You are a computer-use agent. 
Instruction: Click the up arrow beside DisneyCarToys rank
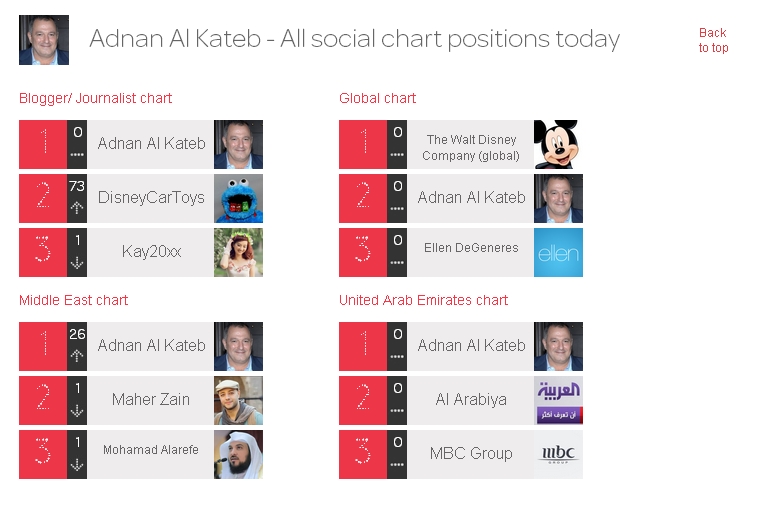tap(77, 208)
